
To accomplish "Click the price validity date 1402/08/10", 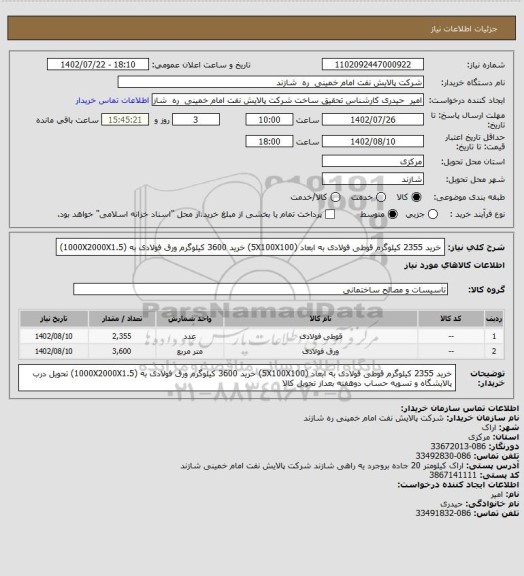I will point(373,141).
